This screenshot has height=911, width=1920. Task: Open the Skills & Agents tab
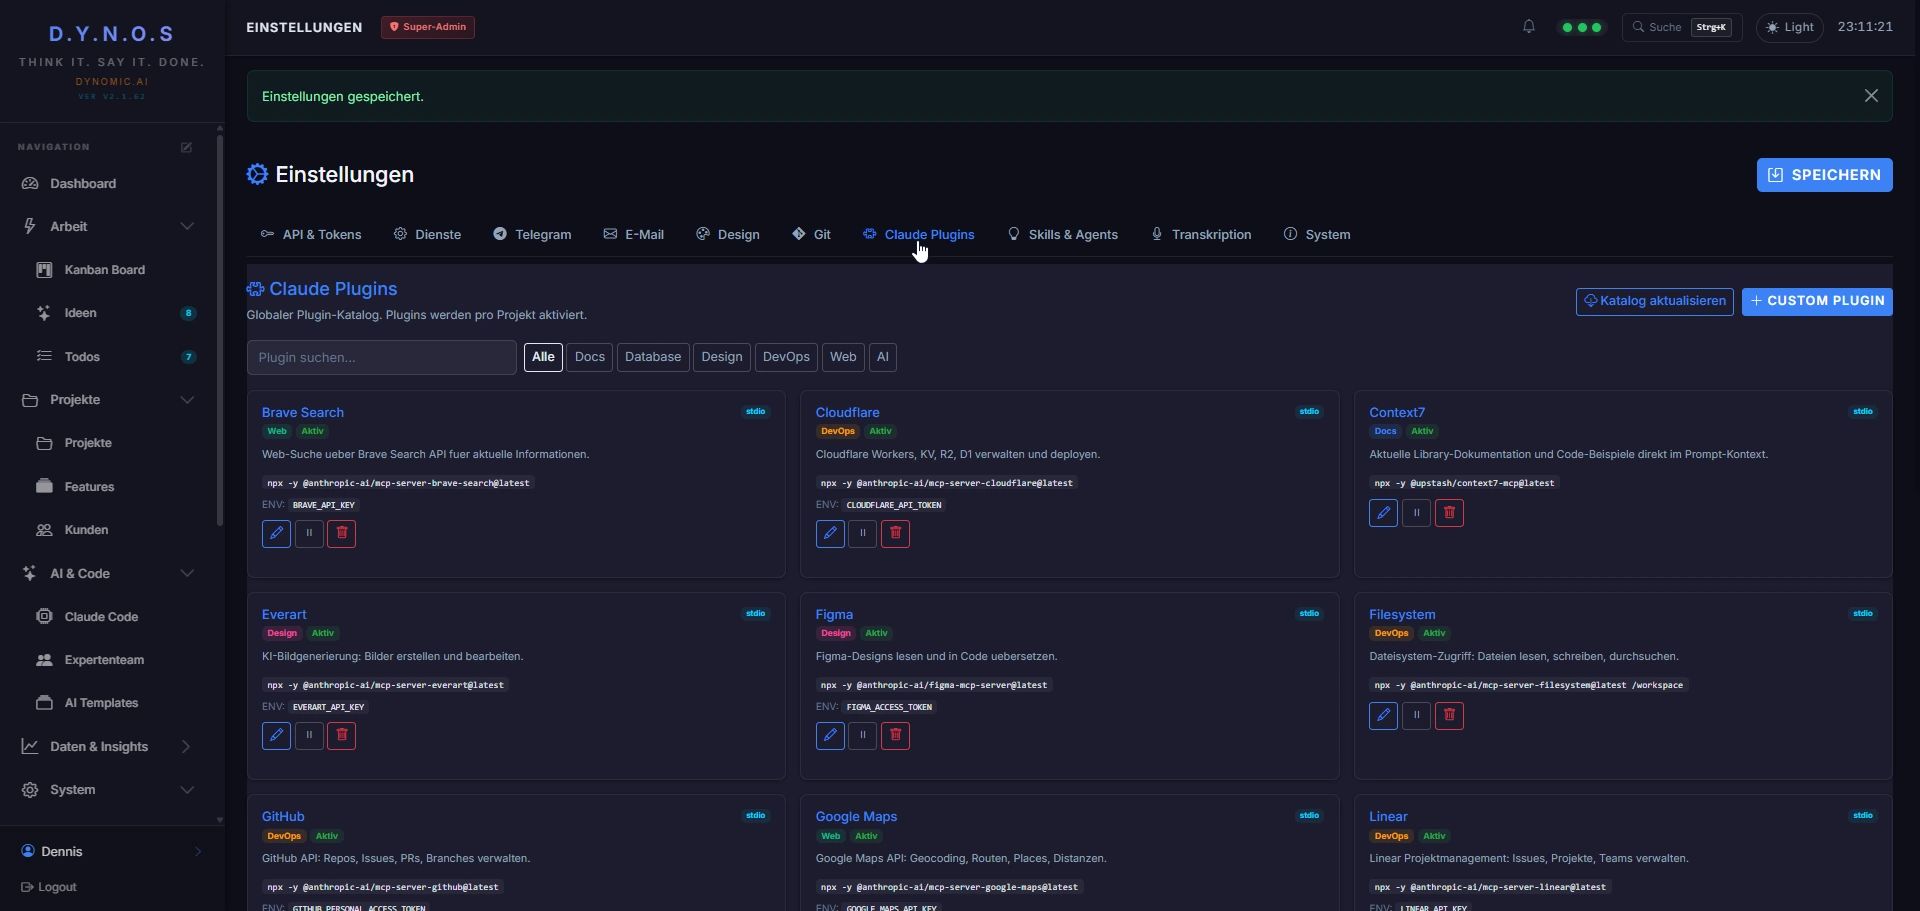(1062, 235)
